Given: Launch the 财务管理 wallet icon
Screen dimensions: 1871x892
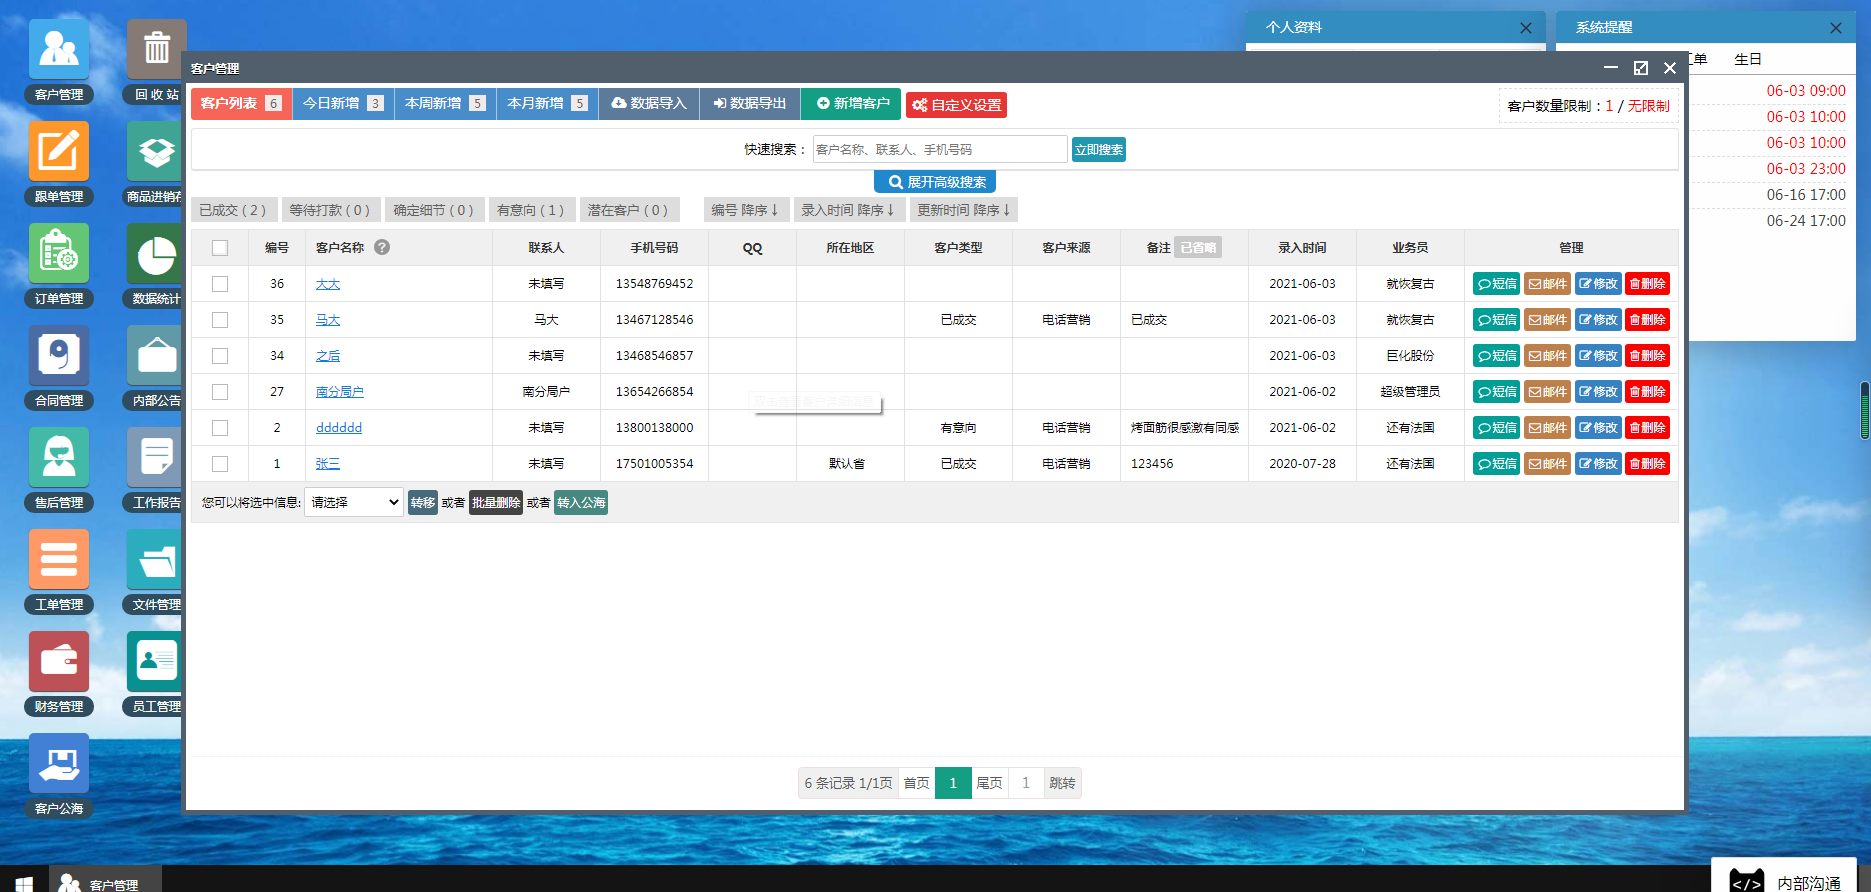Looking at the screenshot, I should tap(59, 662).
